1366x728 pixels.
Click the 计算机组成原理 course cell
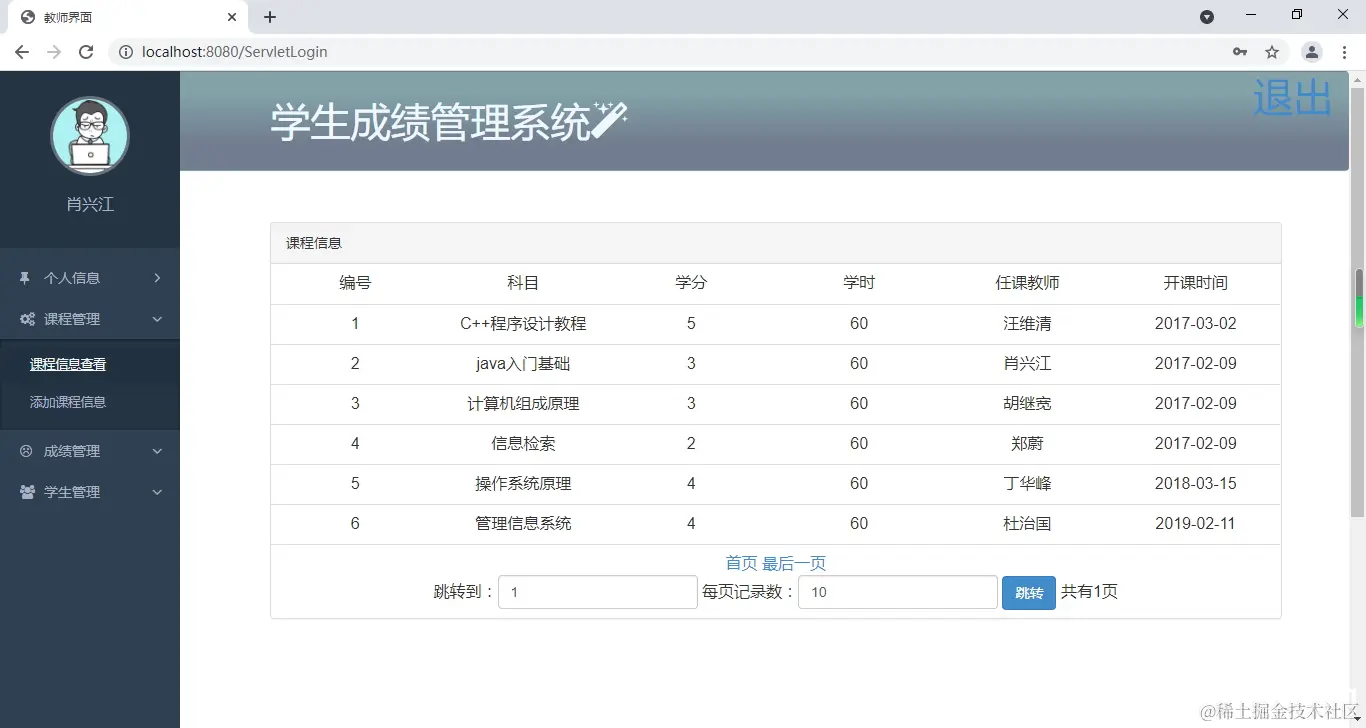(x=523, y=404)
